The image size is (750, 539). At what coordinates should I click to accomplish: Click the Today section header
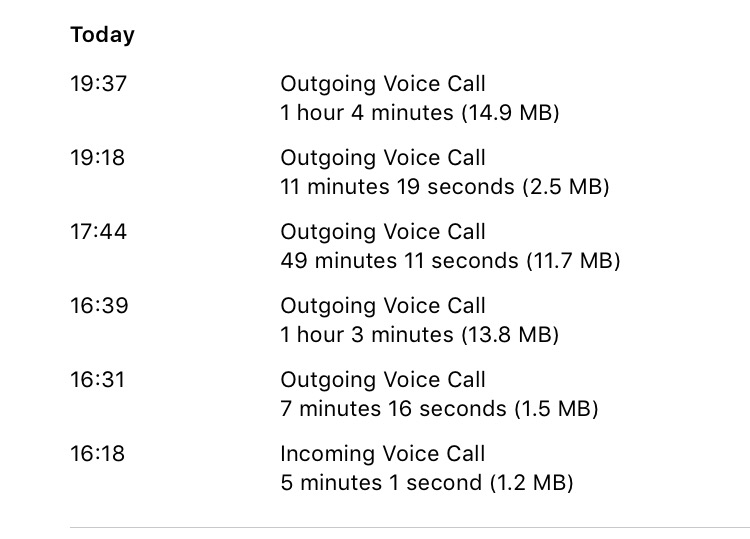[x=102, y=35]
